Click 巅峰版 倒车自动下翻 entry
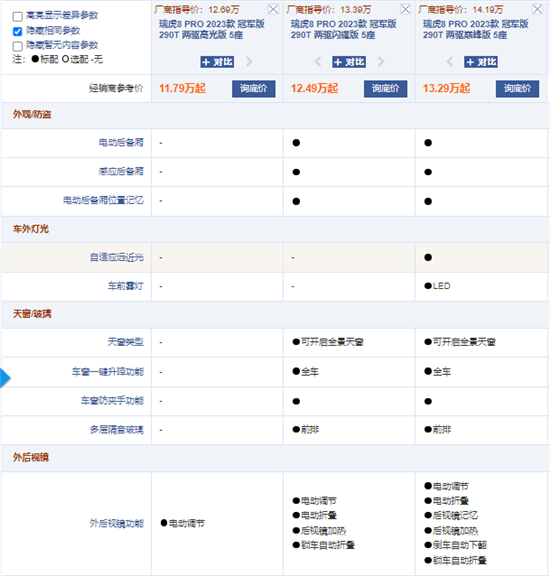This screenshot has width=550, height=576. (456, 545)
